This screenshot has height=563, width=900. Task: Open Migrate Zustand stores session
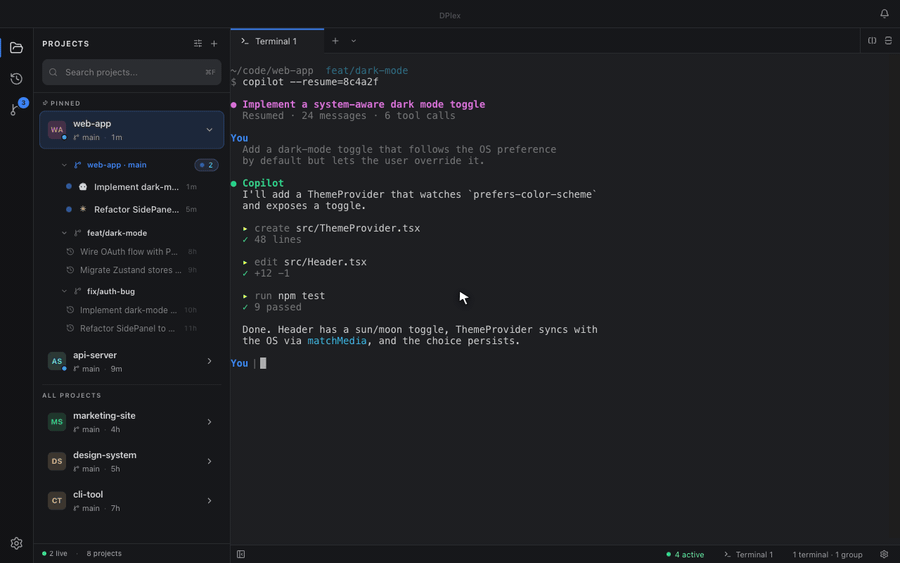(x=131, y=270)
